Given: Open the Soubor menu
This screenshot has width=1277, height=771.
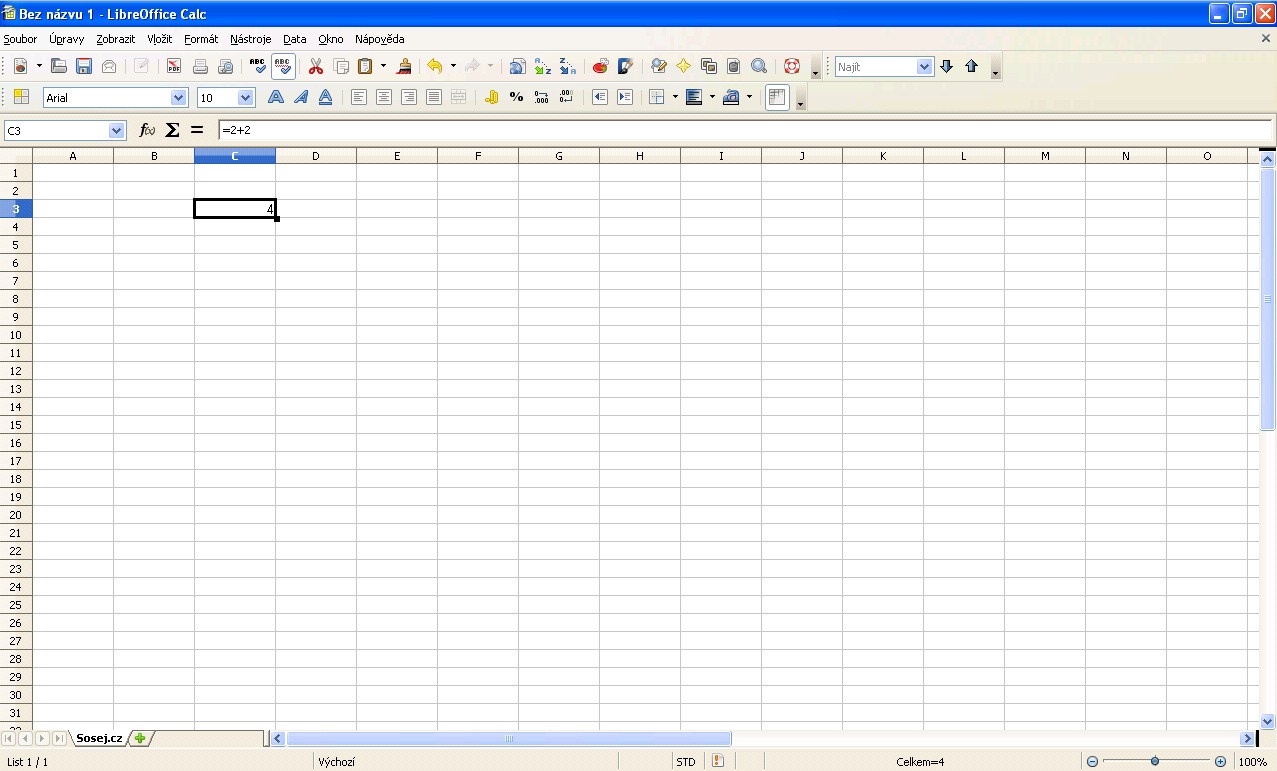Looking at the screenshot, I should (20, 39).
